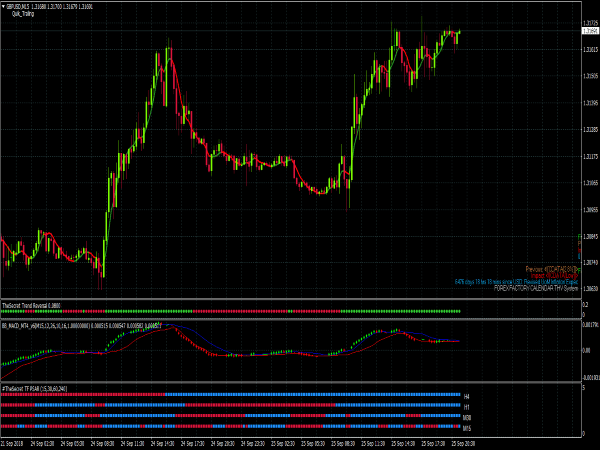Click the orange Previous news line
This screenshot has height=450, width=600.
[552, 269]
